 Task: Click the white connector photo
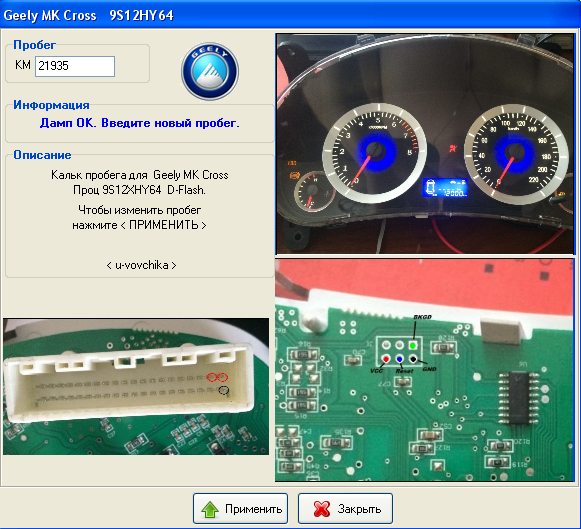pyautogui.click(x=136, y=386)
